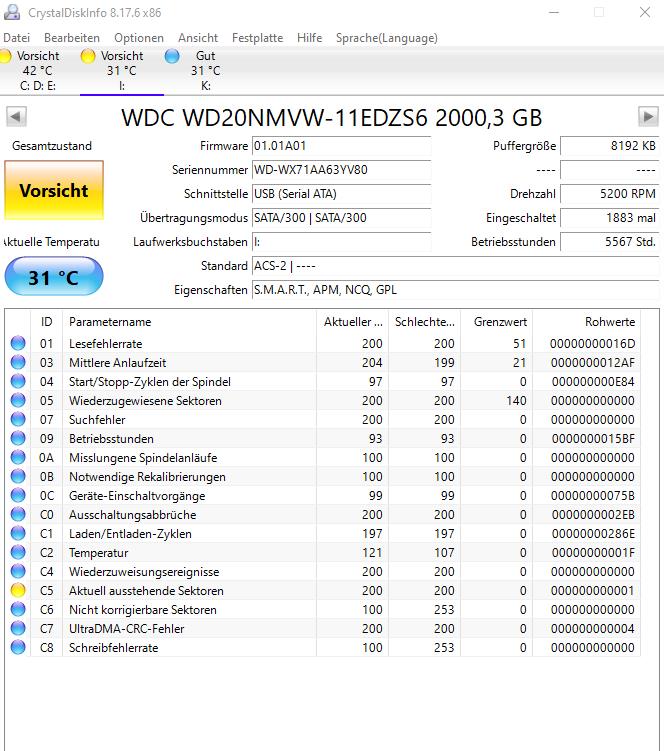664x751 pixels.
Task: Click raw value 0000000015BF of Betriebsstunden row
Action: [x=593, y=438]
